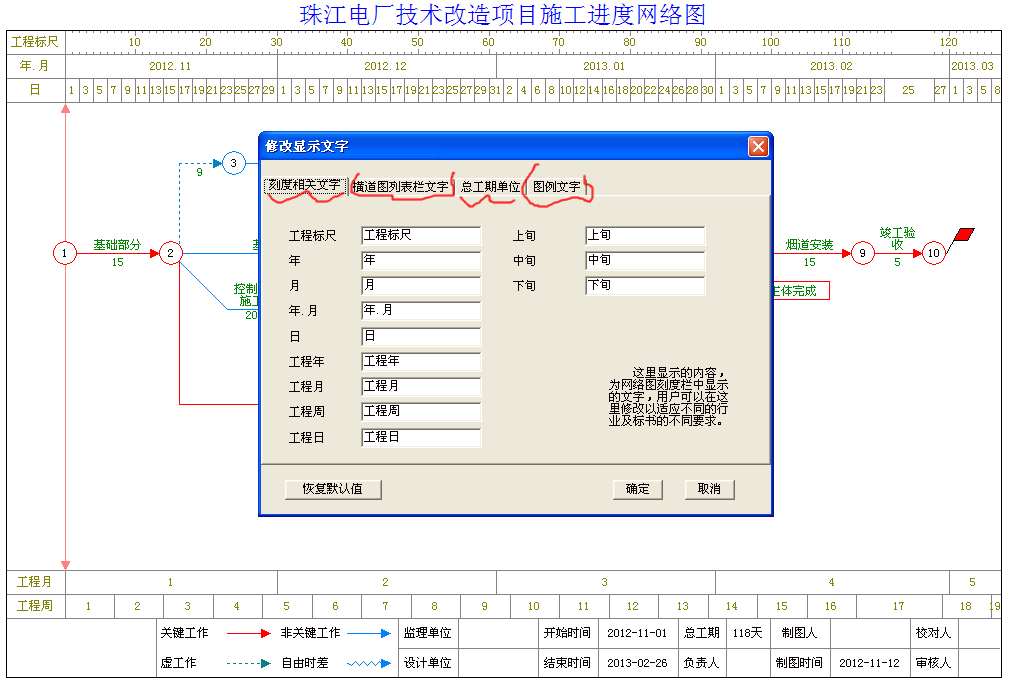Screen dimensions: 1014x687
Task: Click the 非关键工作 legend blue arrow
Action: (x=369, y=634)
